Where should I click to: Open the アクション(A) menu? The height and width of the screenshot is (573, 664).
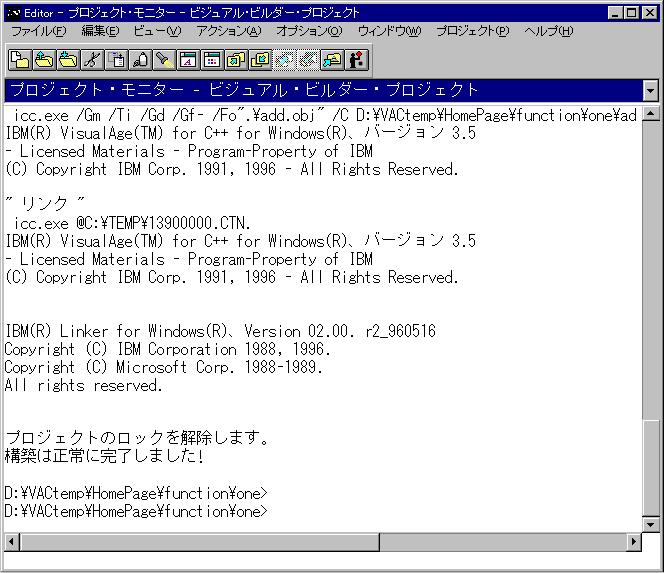tap(229, 31)
